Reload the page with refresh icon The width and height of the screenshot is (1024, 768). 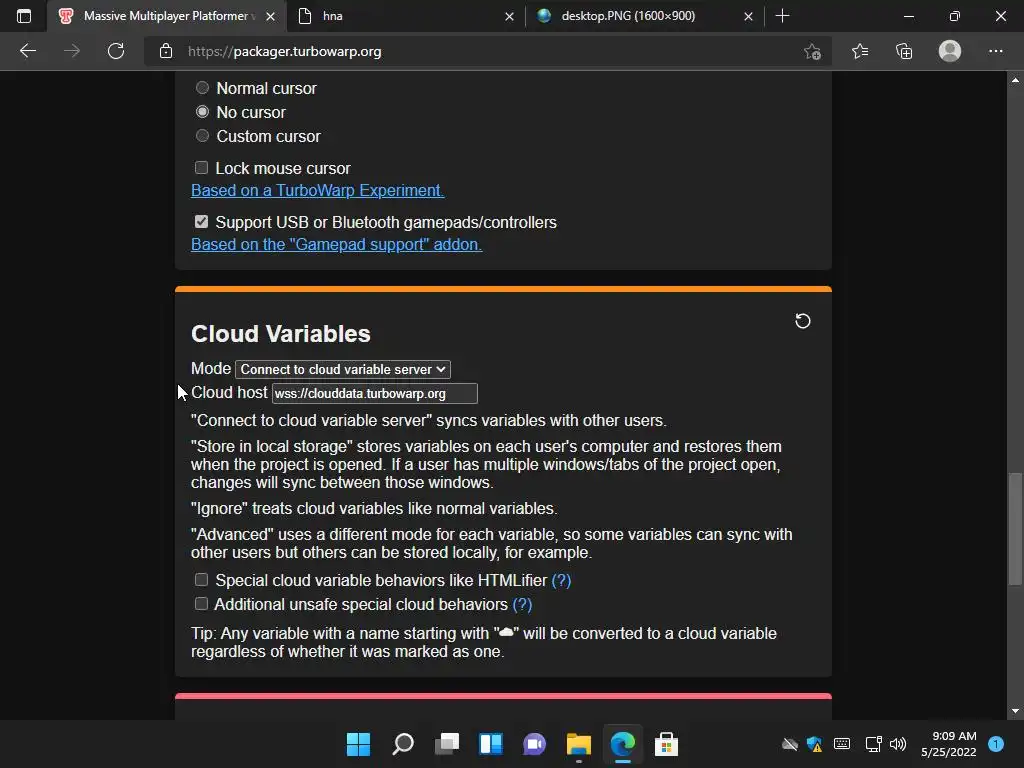(x=116, y=51)
